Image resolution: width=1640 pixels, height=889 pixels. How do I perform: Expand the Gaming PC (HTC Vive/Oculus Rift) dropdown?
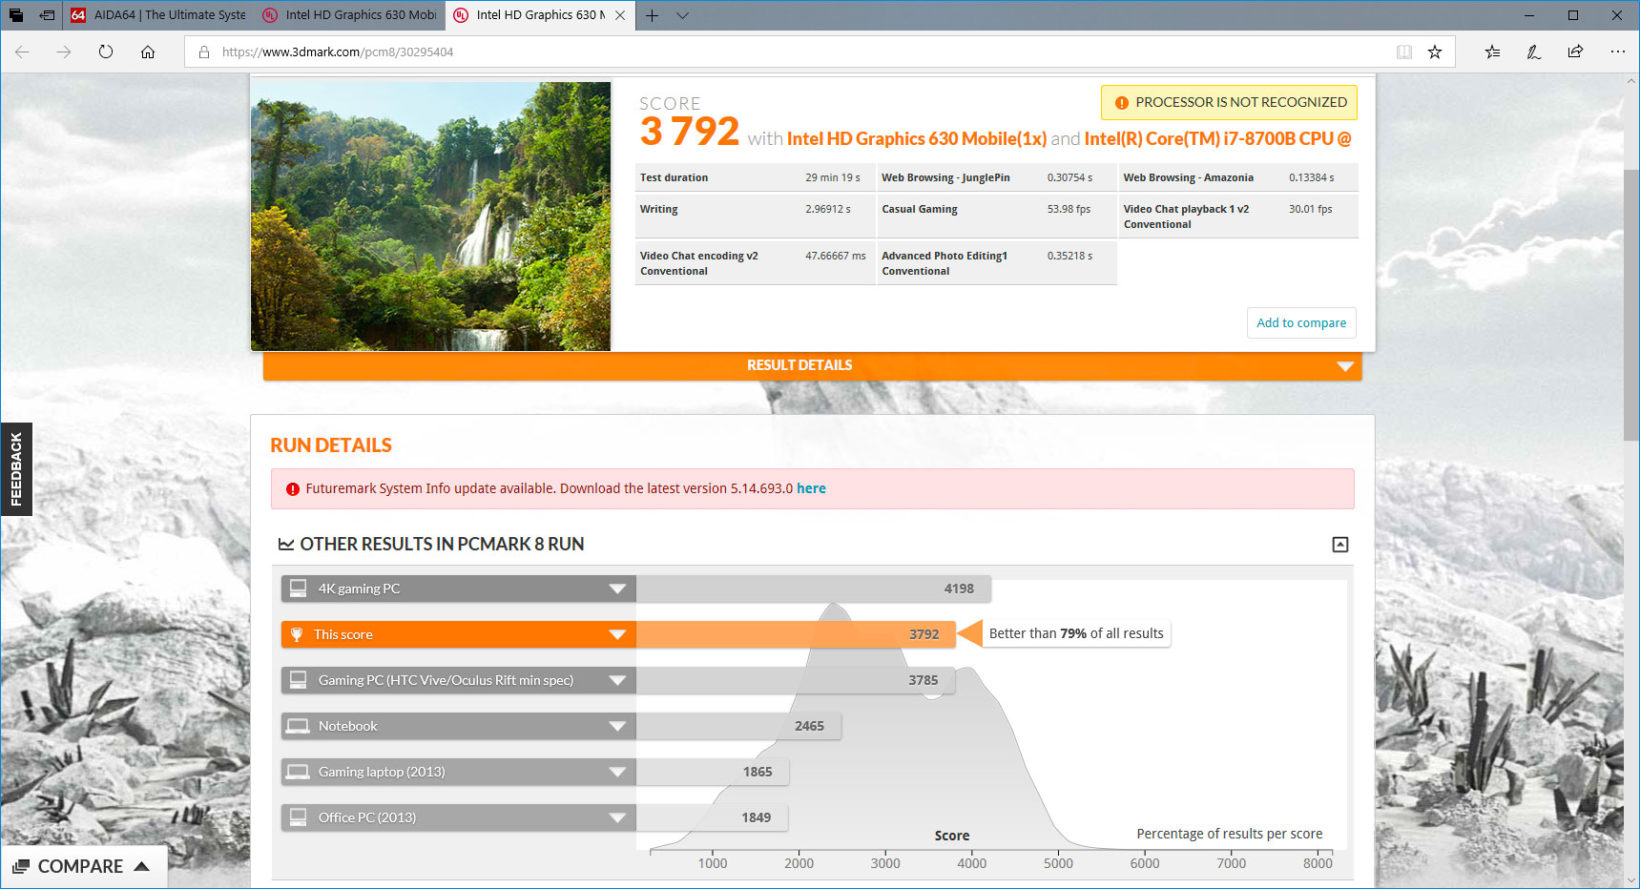pos(617,681)
